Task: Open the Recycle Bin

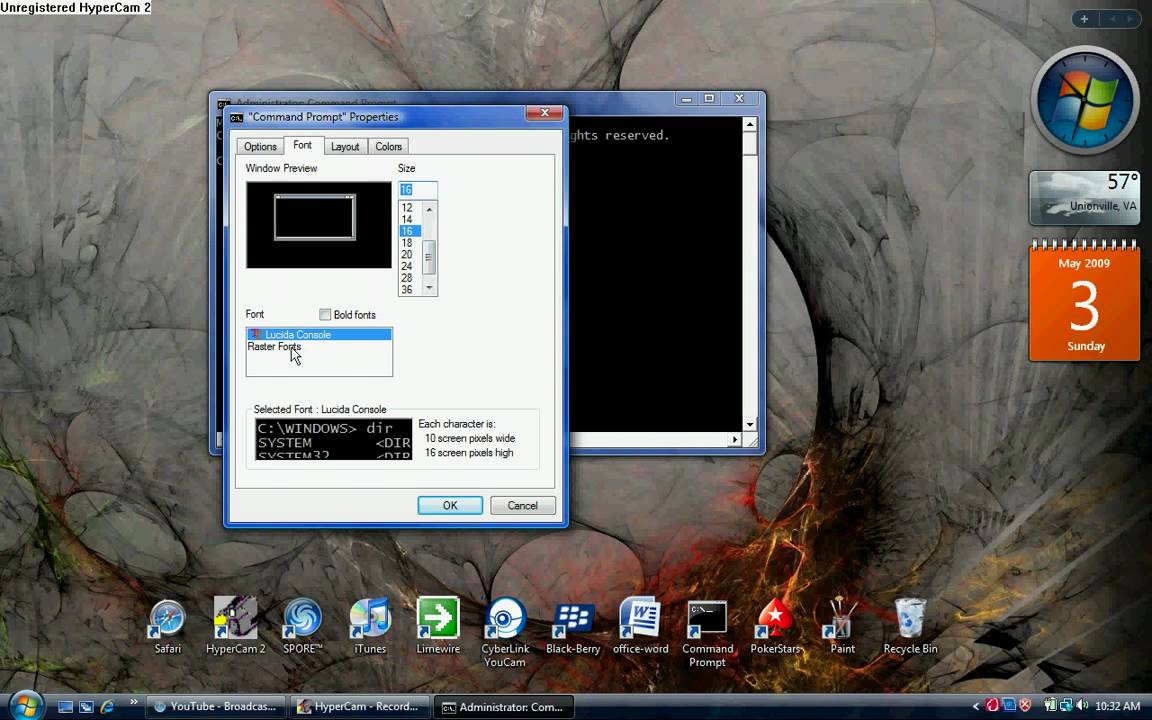Action: (910, 625)
